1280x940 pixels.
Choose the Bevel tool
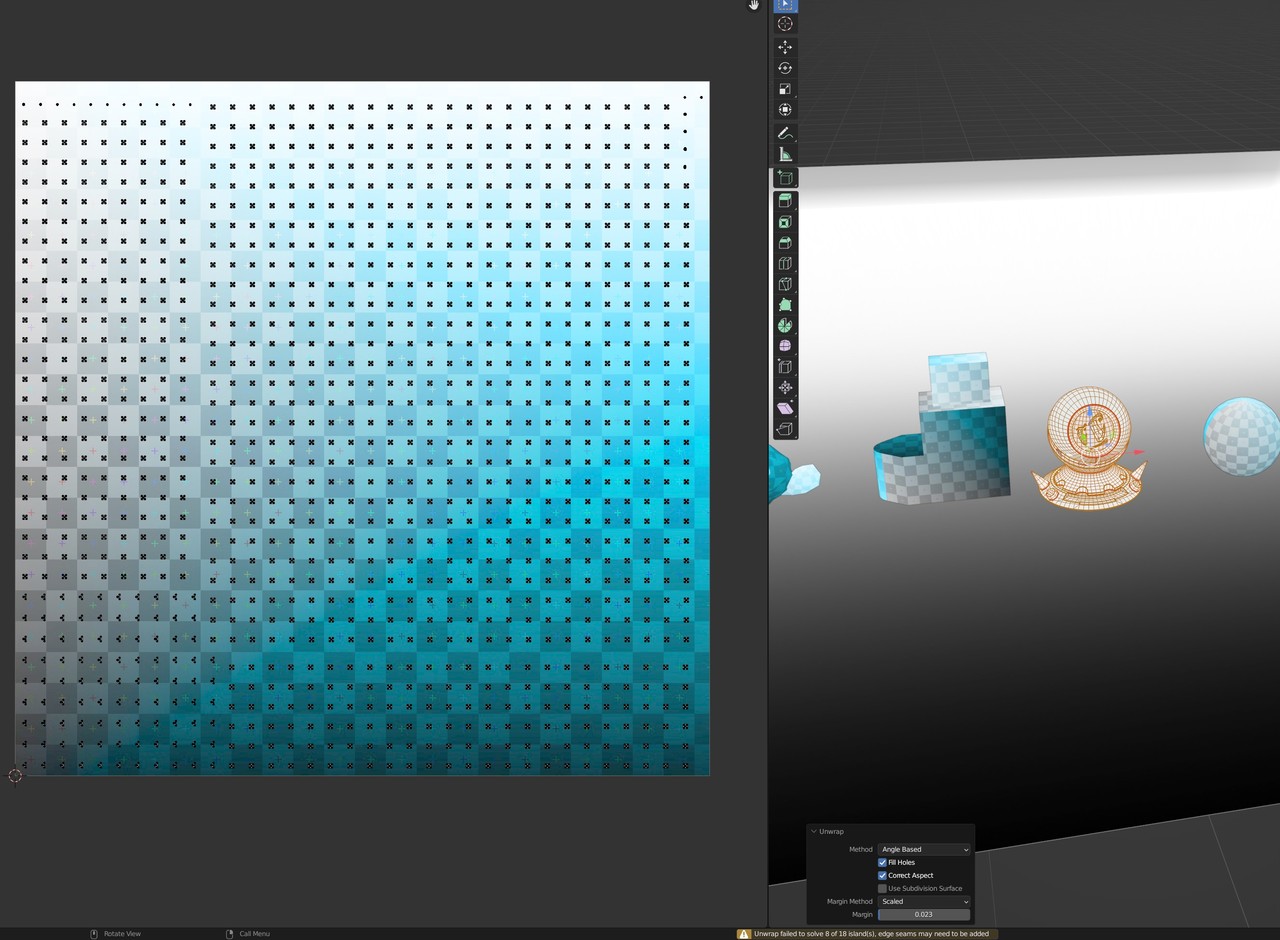point(785,243)
